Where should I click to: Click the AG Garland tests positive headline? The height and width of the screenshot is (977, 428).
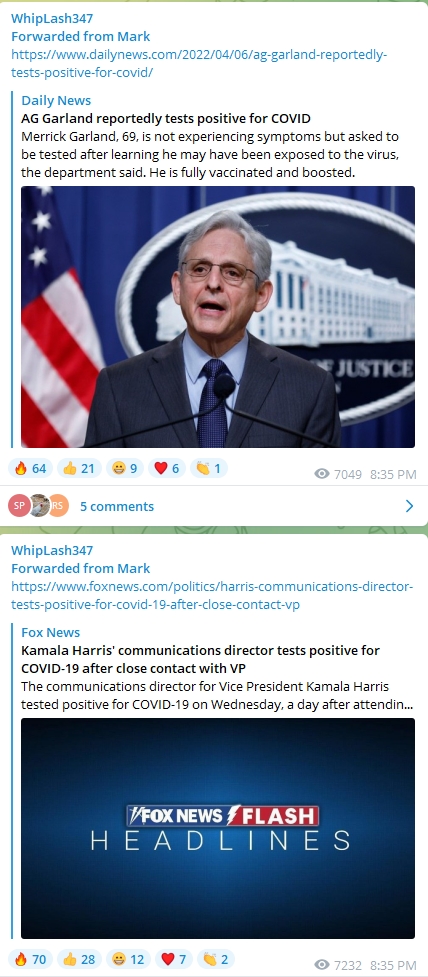(166, 118)
